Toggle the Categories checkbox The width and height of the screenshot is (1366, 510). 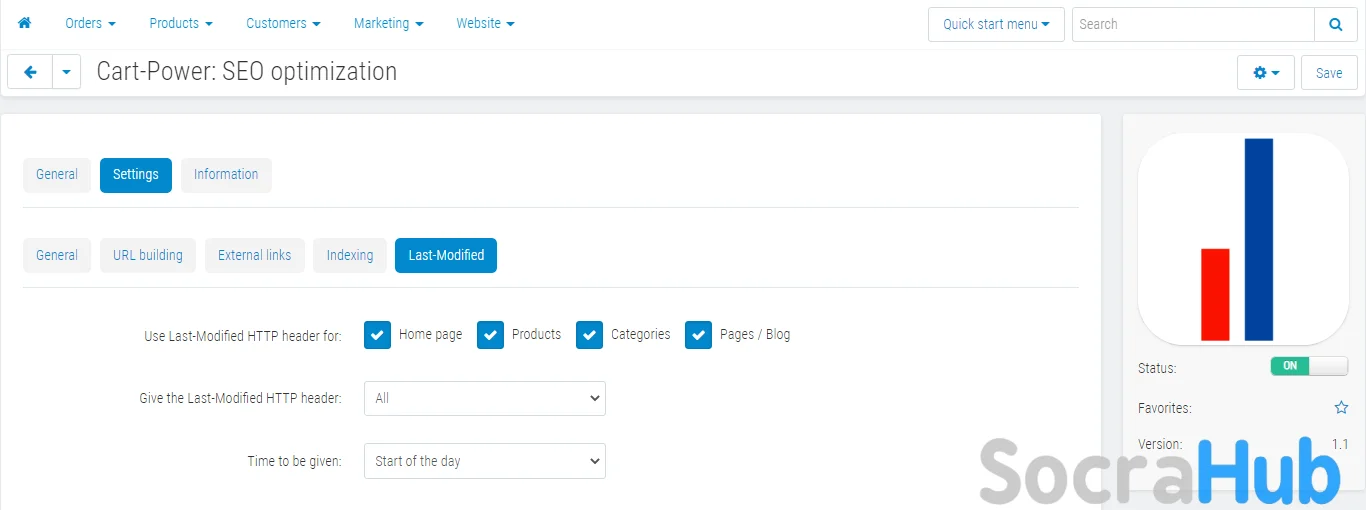pos(589,335)
